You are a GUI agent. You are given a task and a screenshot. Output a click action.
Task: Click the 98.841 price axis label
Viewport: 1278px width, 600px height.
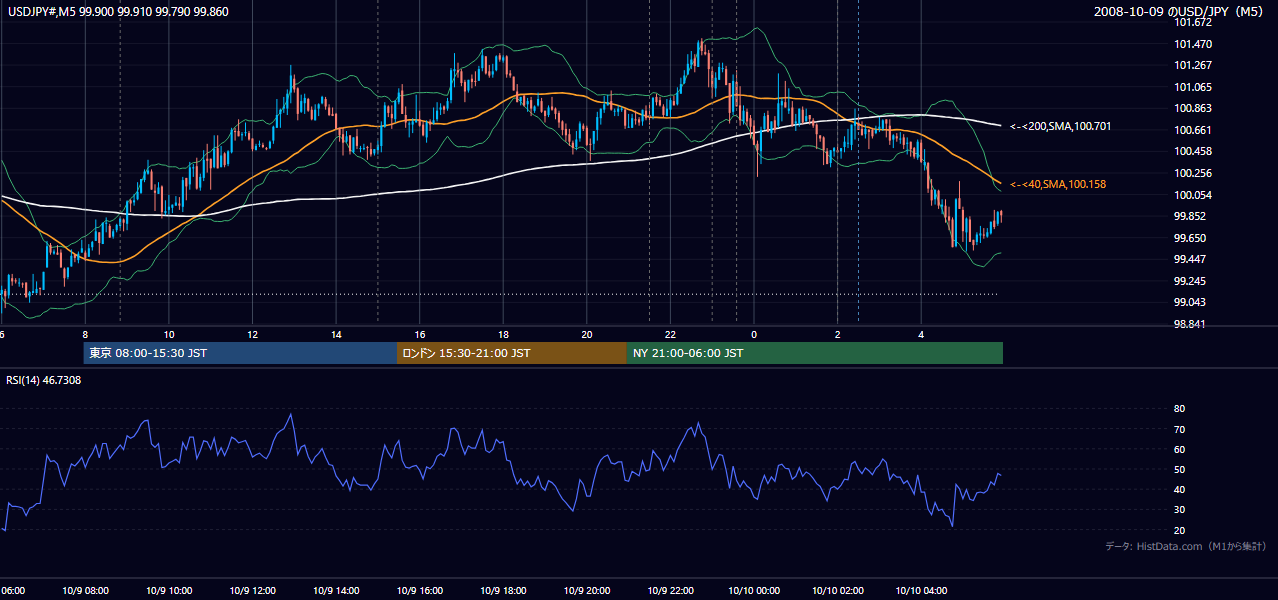pos(1191,325)
